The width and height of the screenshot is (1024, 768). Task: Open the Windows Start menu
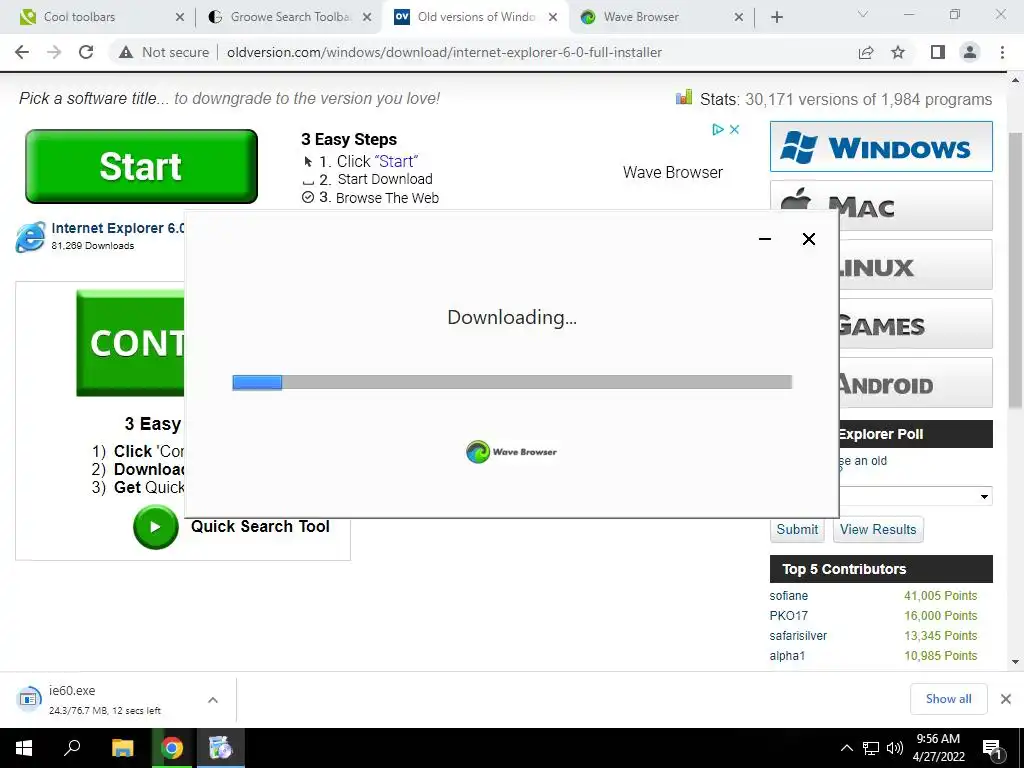[24, 748]
